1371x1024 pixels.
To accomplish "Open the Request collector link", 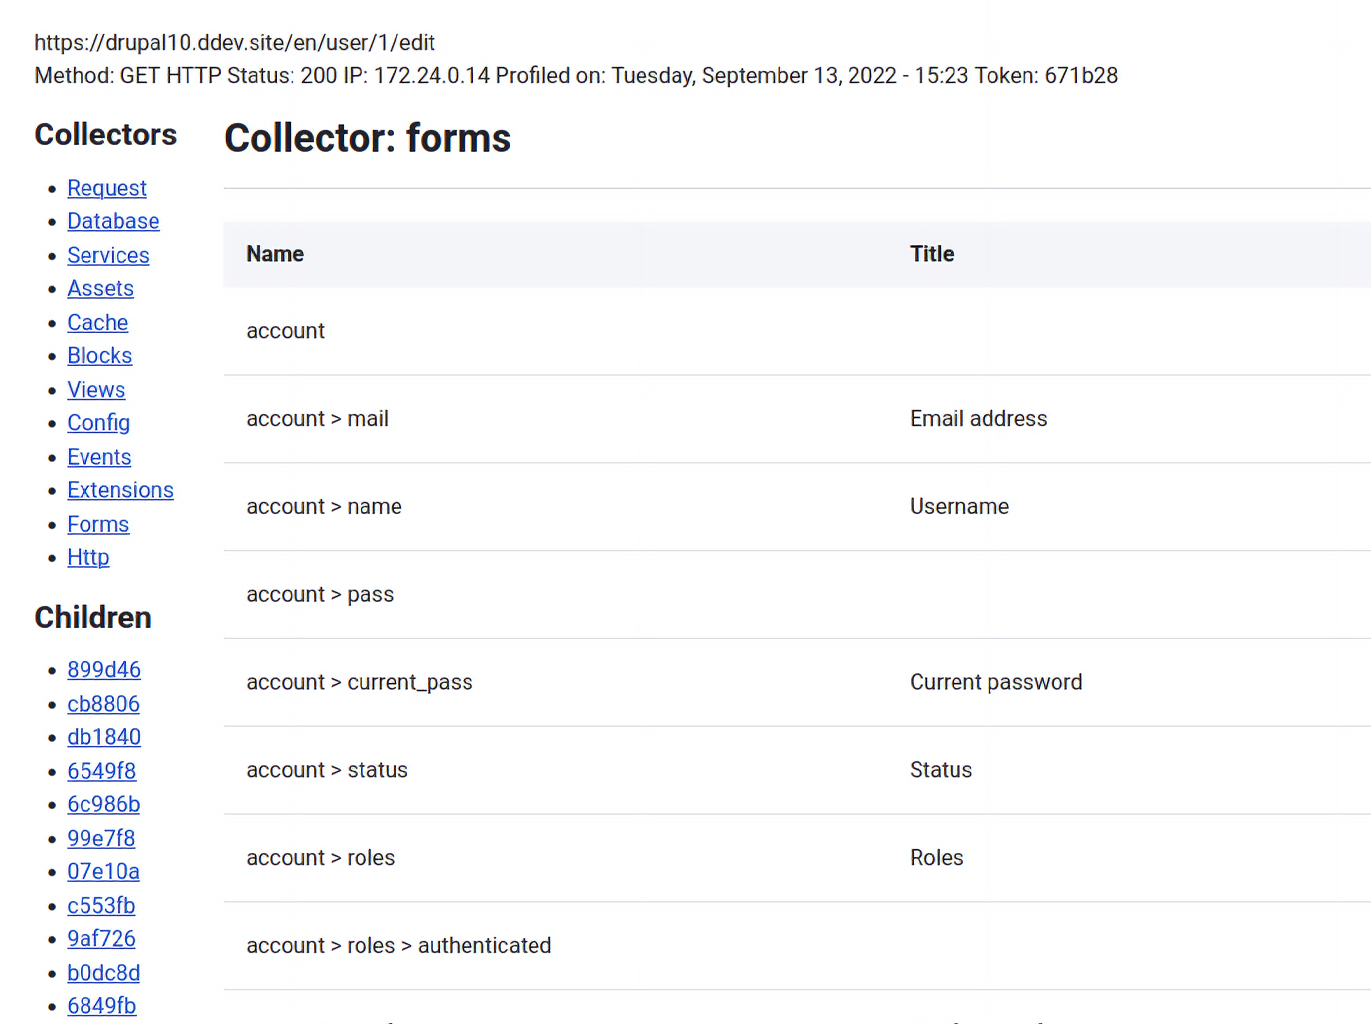I will tap(107, 188).
